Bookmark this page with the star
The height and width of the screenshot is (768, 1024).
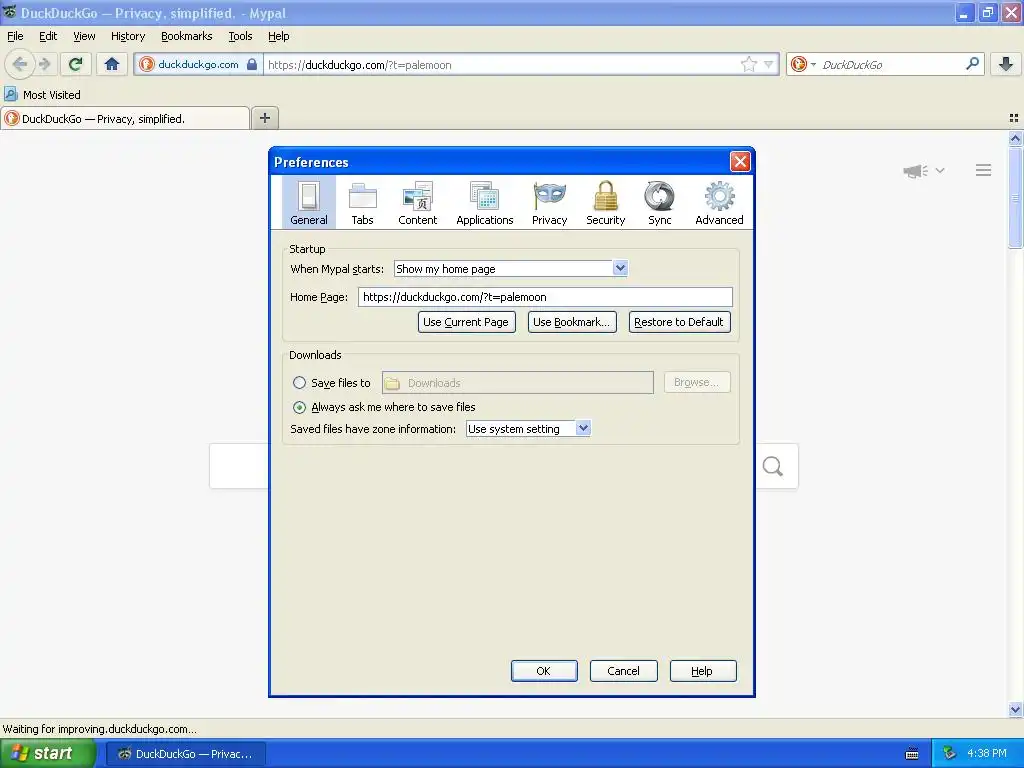749,64
